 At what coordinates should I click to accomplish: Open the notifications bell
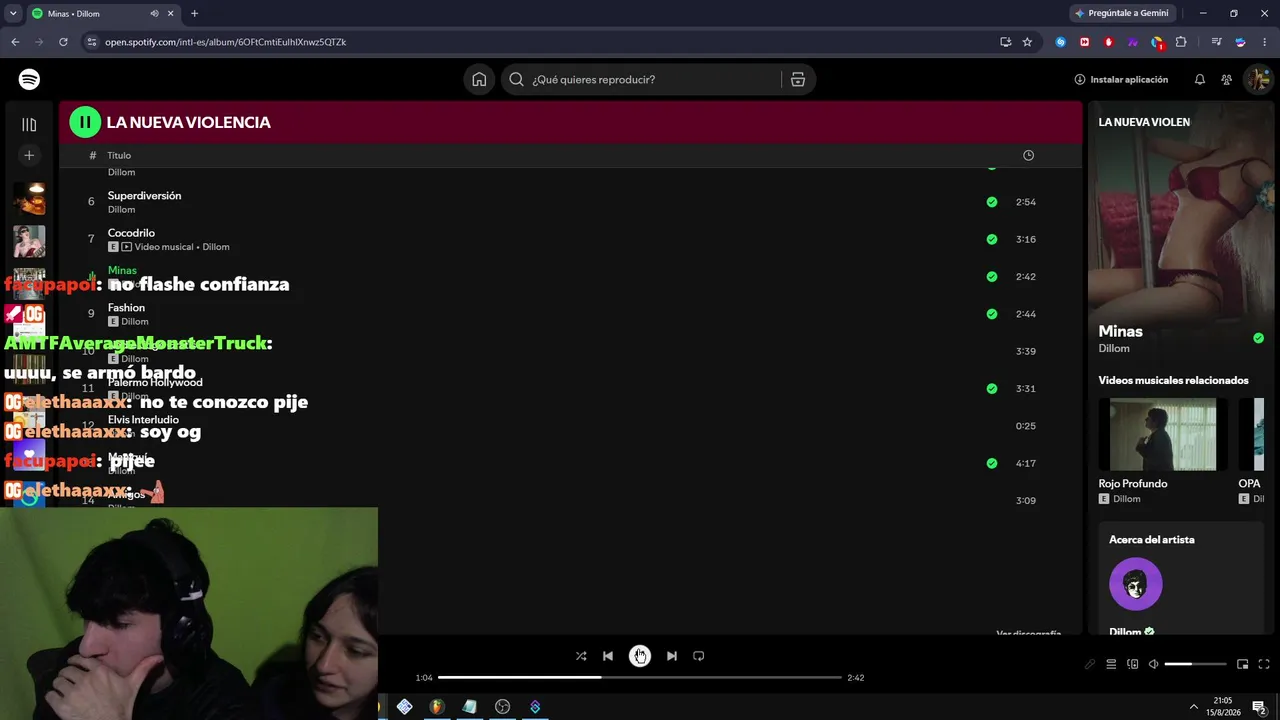point(1200,79)
